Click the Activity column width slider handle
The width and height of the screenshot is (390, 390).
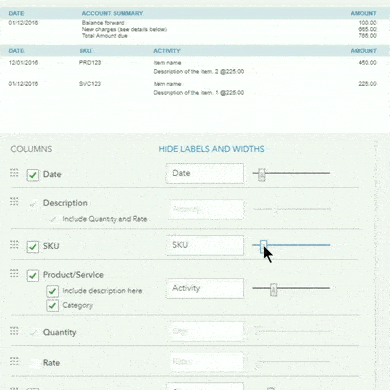coord(273,289)
